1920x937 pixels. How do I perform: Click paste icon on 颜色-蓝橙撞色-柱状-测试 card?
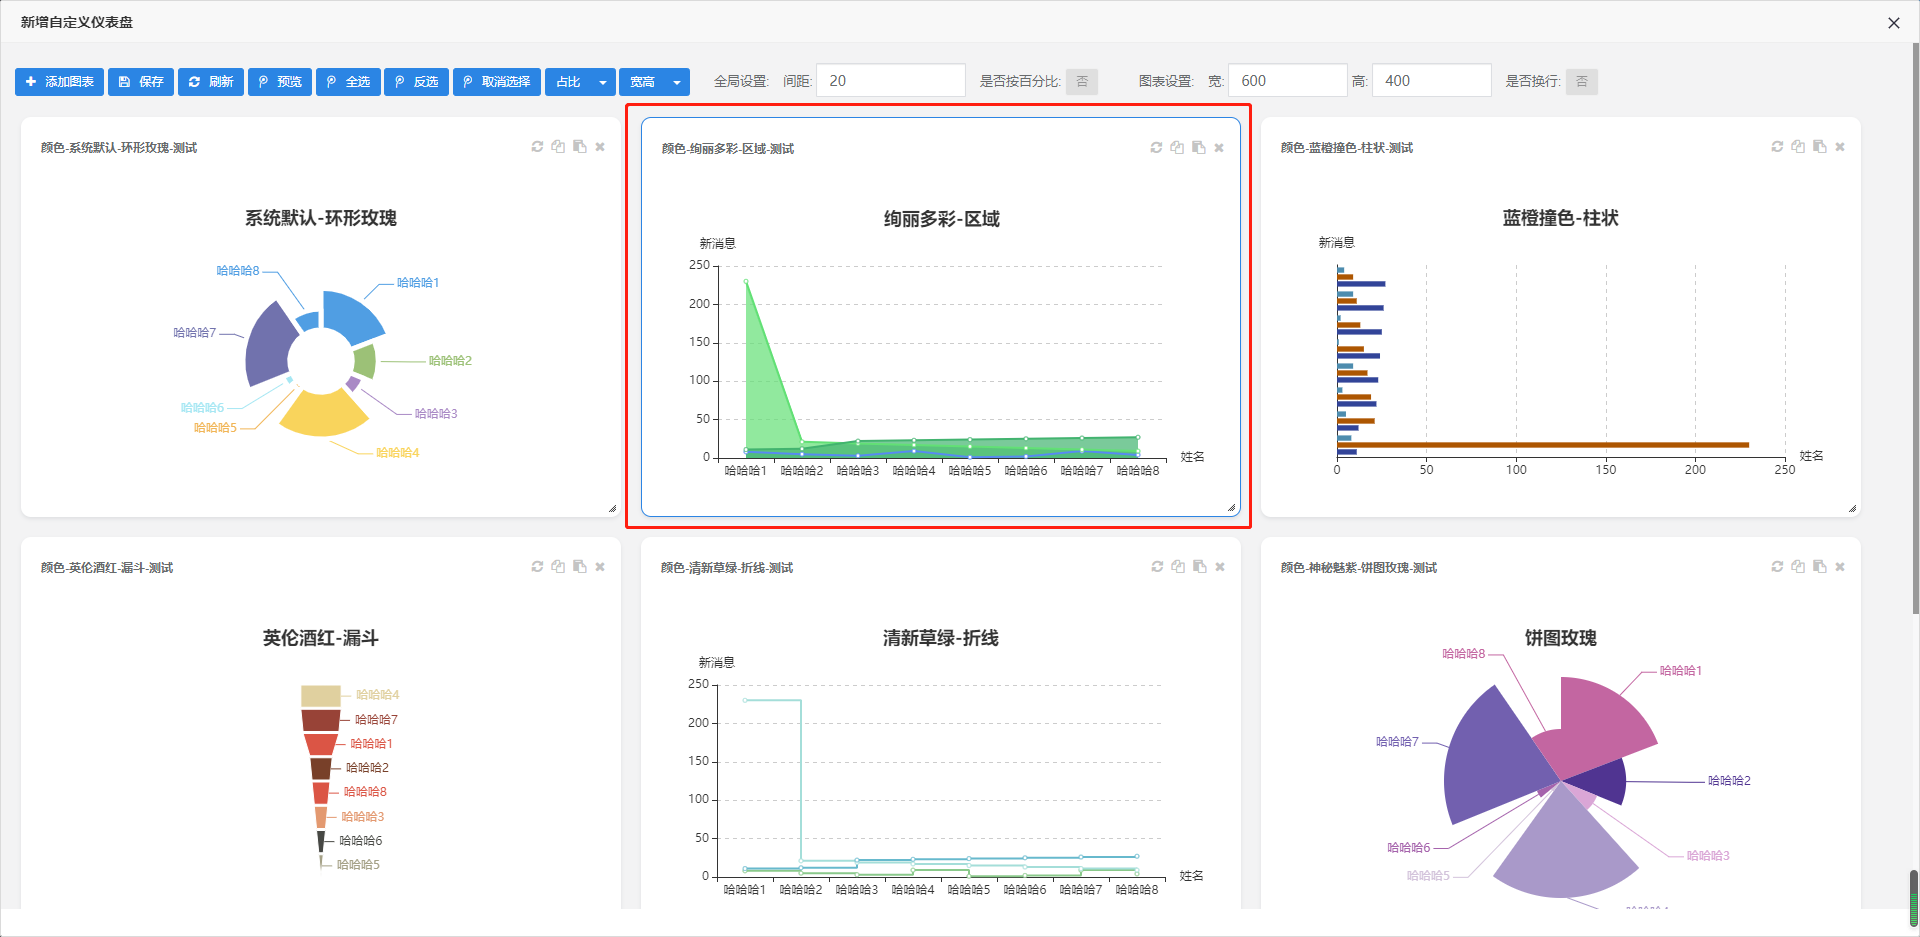tap(1819, 147)
